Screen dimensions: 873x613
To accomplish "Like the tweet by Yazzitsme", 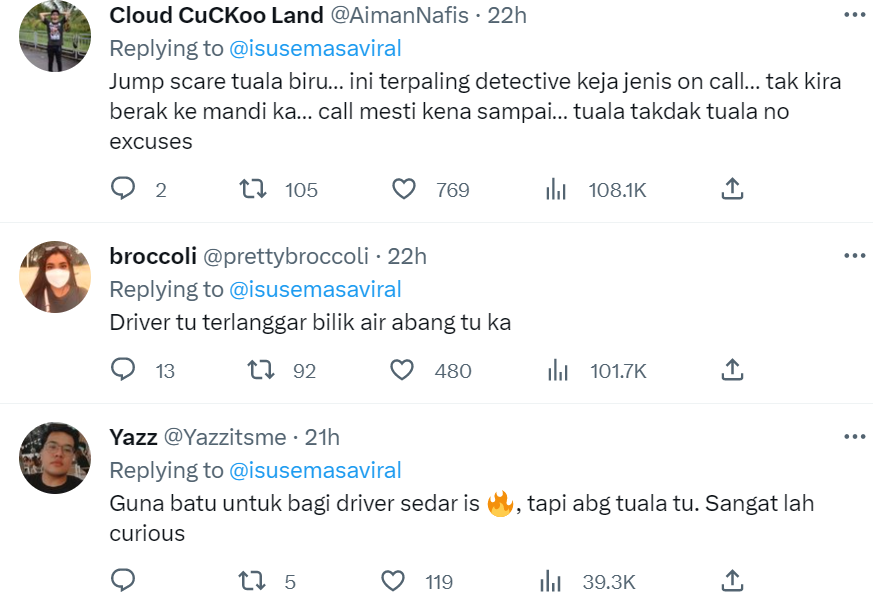I will pyautogui.click(x=394, y=580).
